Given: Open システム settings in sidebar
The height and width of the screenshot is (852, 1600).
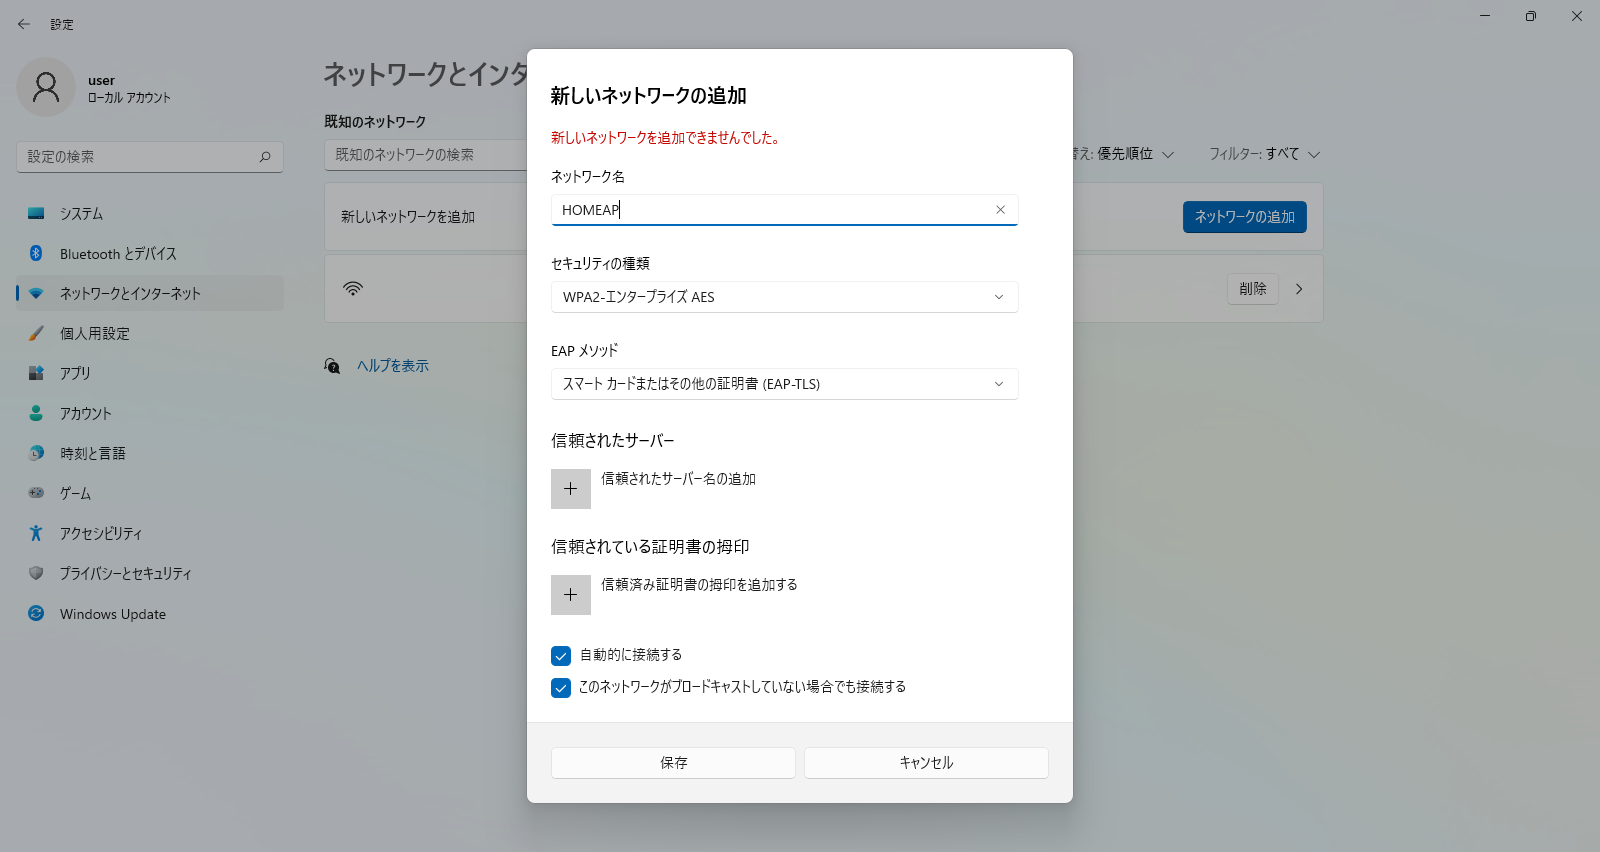Looking at the screenshot, I should (x=150, y=214).
